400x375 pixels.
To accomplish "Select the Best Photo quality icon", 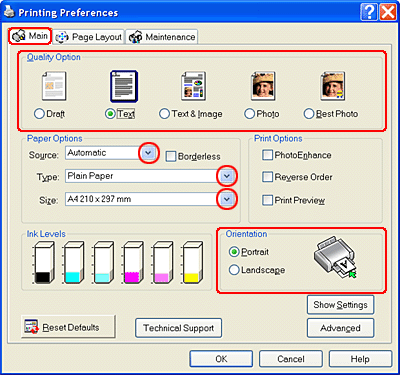I will [333, 86].
